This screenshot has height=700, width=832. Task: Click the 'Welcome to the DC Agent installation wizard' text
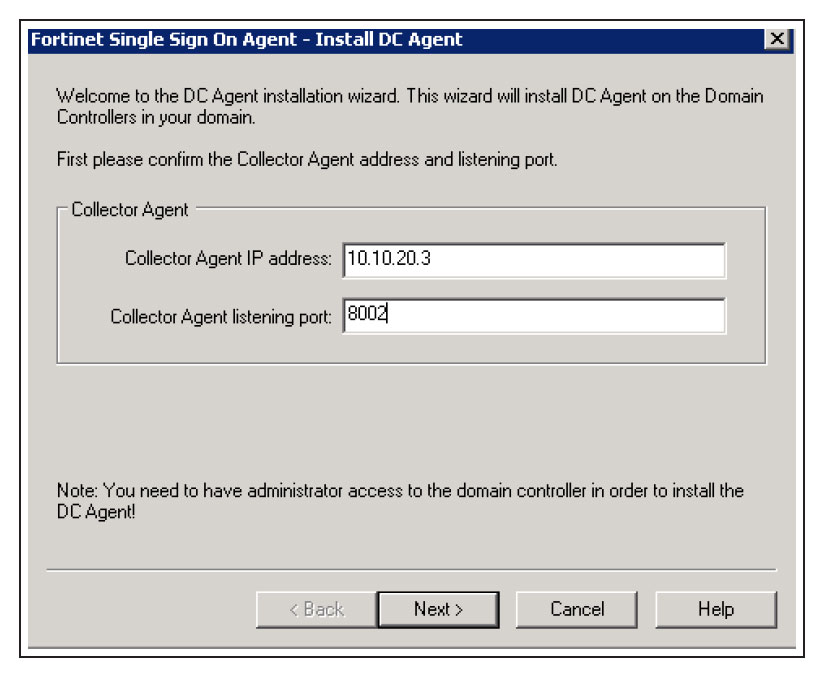[410, 106]
